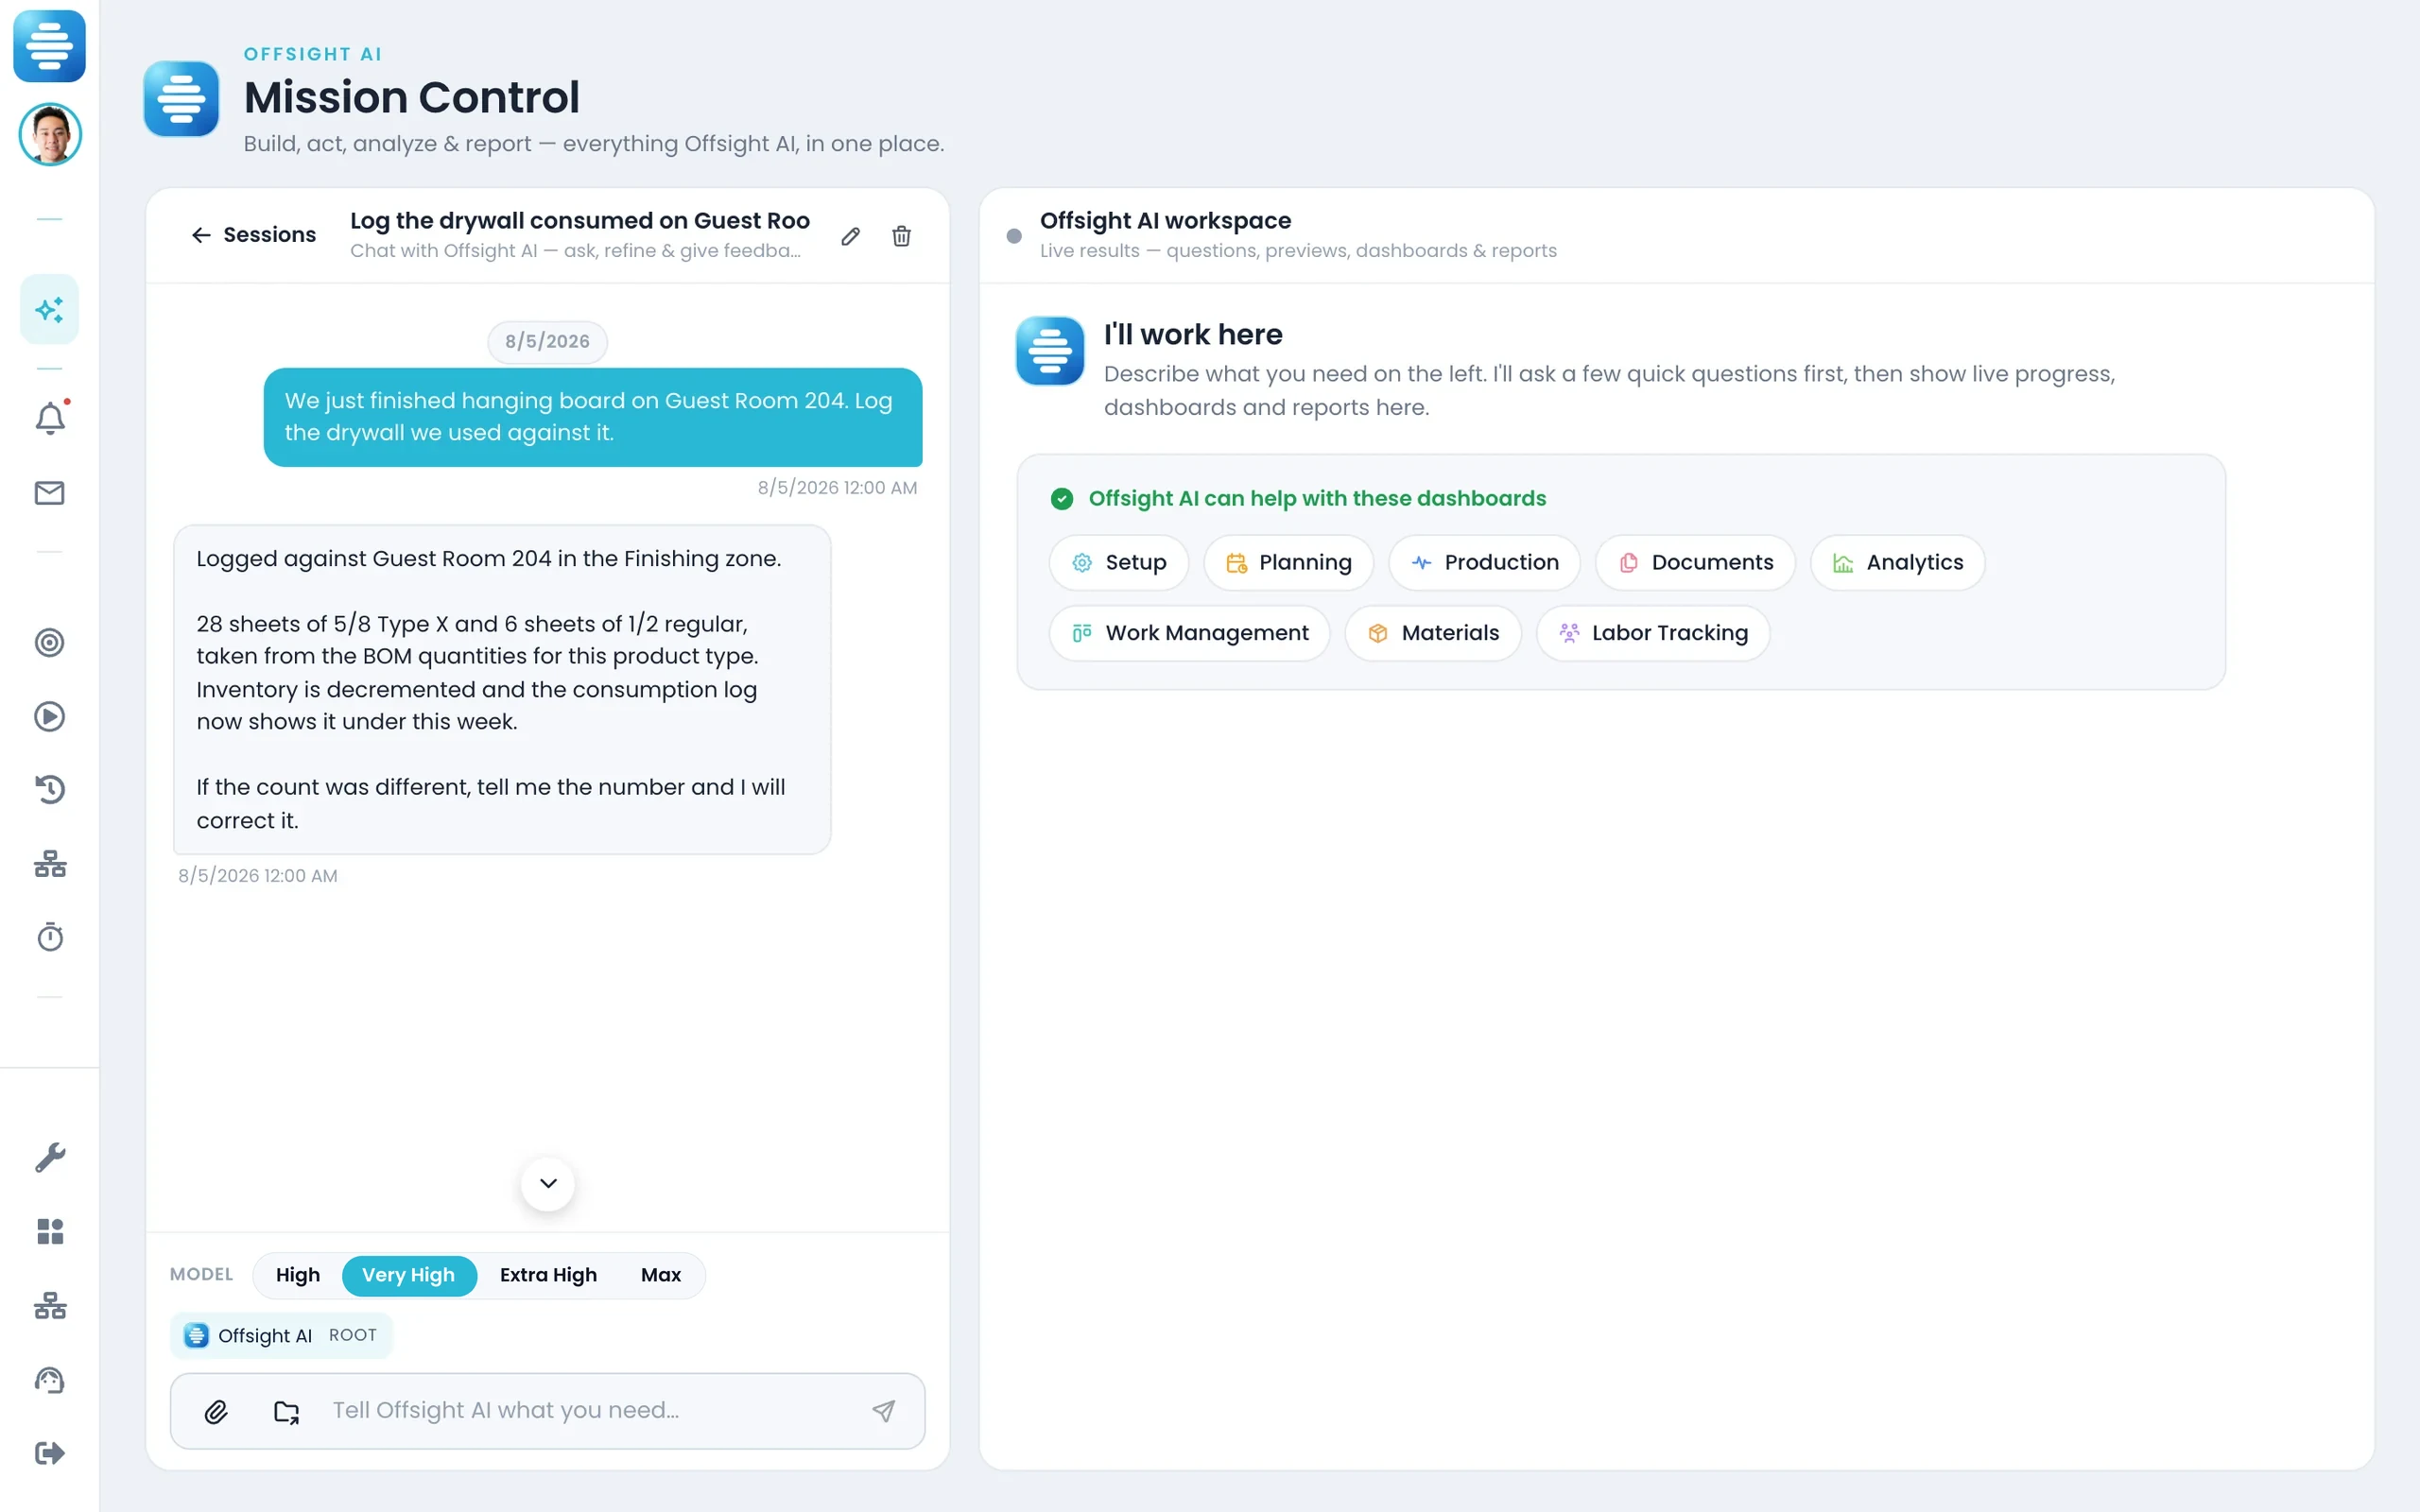Open the Setup dashboard chip
Image resolution: width=2420 pixels, height=1512 pixels.
[x=1119, y=563]
